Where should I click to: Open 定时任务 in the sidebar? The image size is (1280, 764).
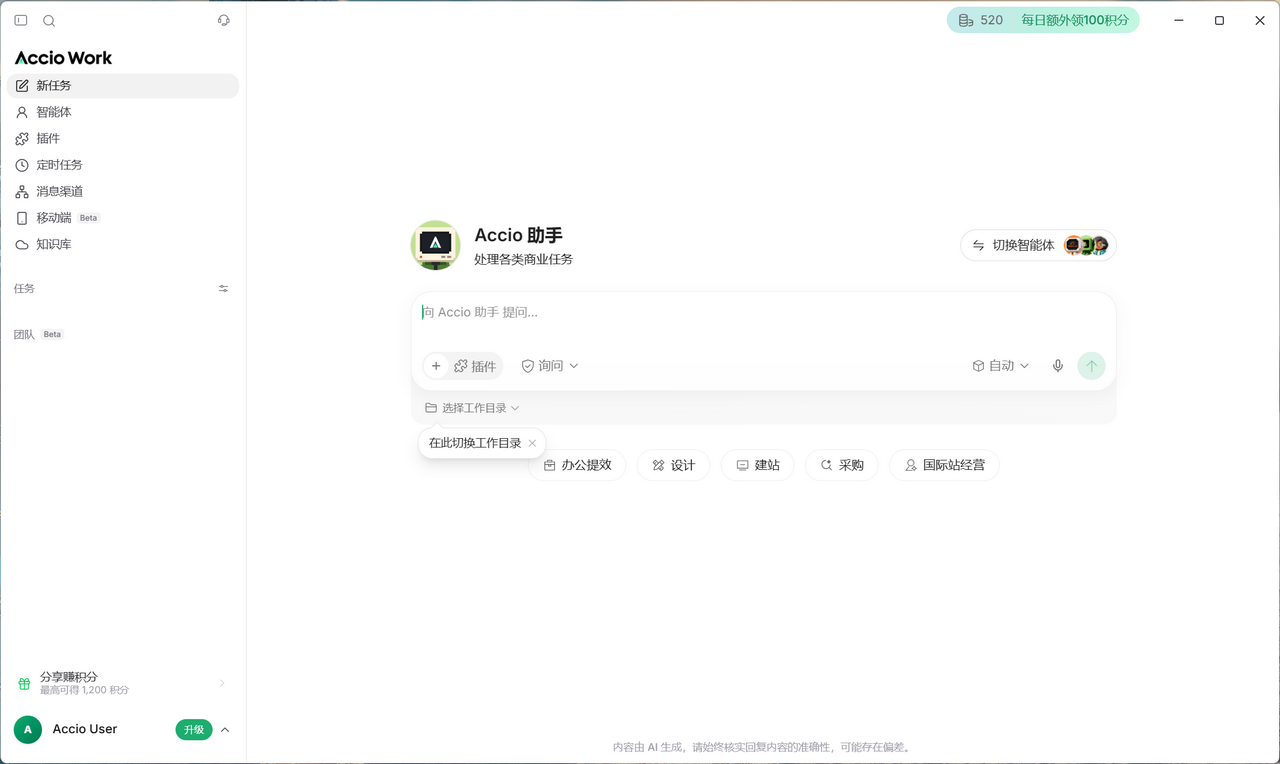click(123, 165)
